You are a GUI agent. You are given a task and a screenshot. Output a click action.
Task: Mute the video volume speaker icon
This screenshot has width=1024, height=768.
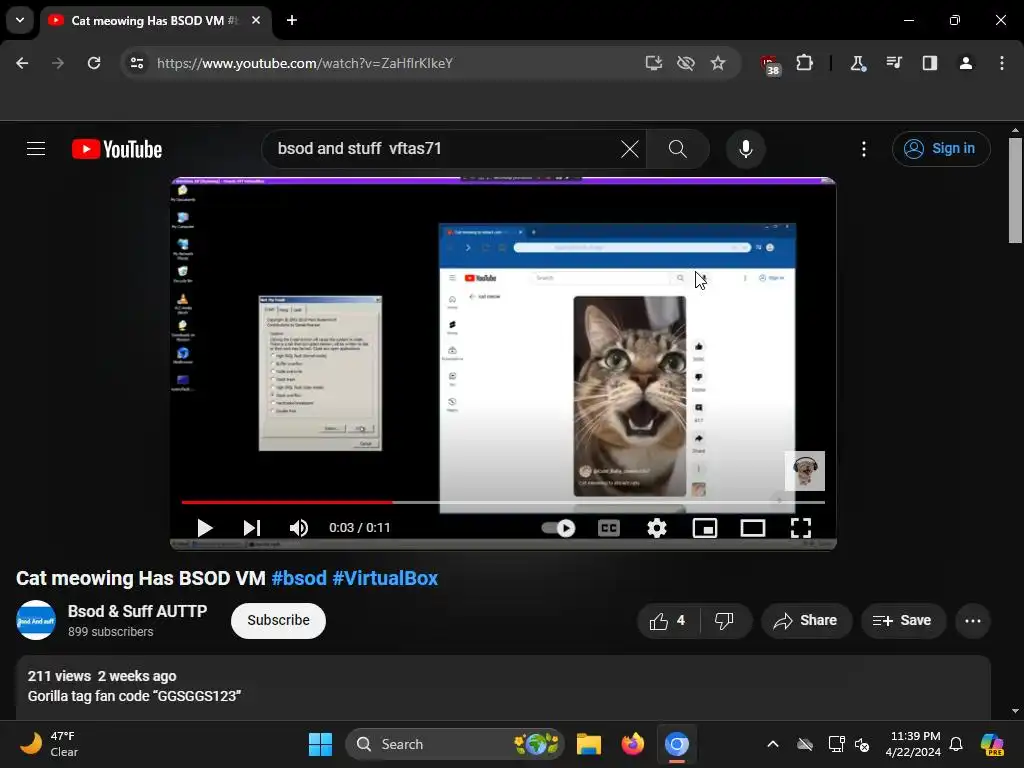298,528
